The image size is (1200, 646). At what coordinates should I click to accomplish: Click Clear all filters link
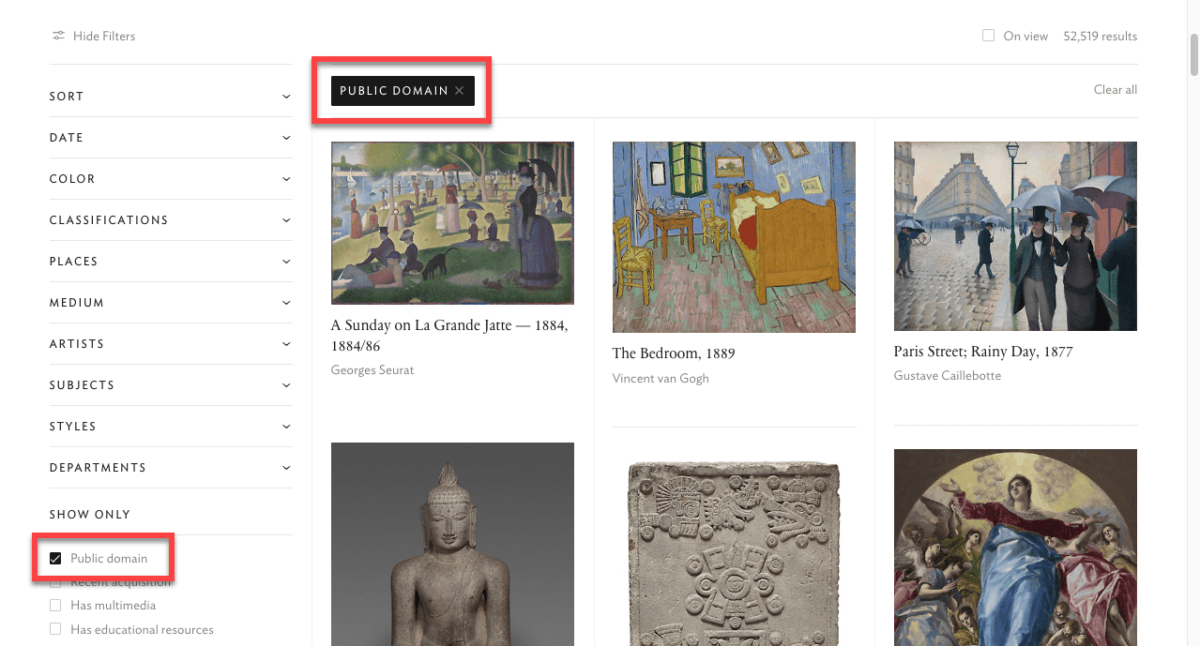pos(1115,90)
